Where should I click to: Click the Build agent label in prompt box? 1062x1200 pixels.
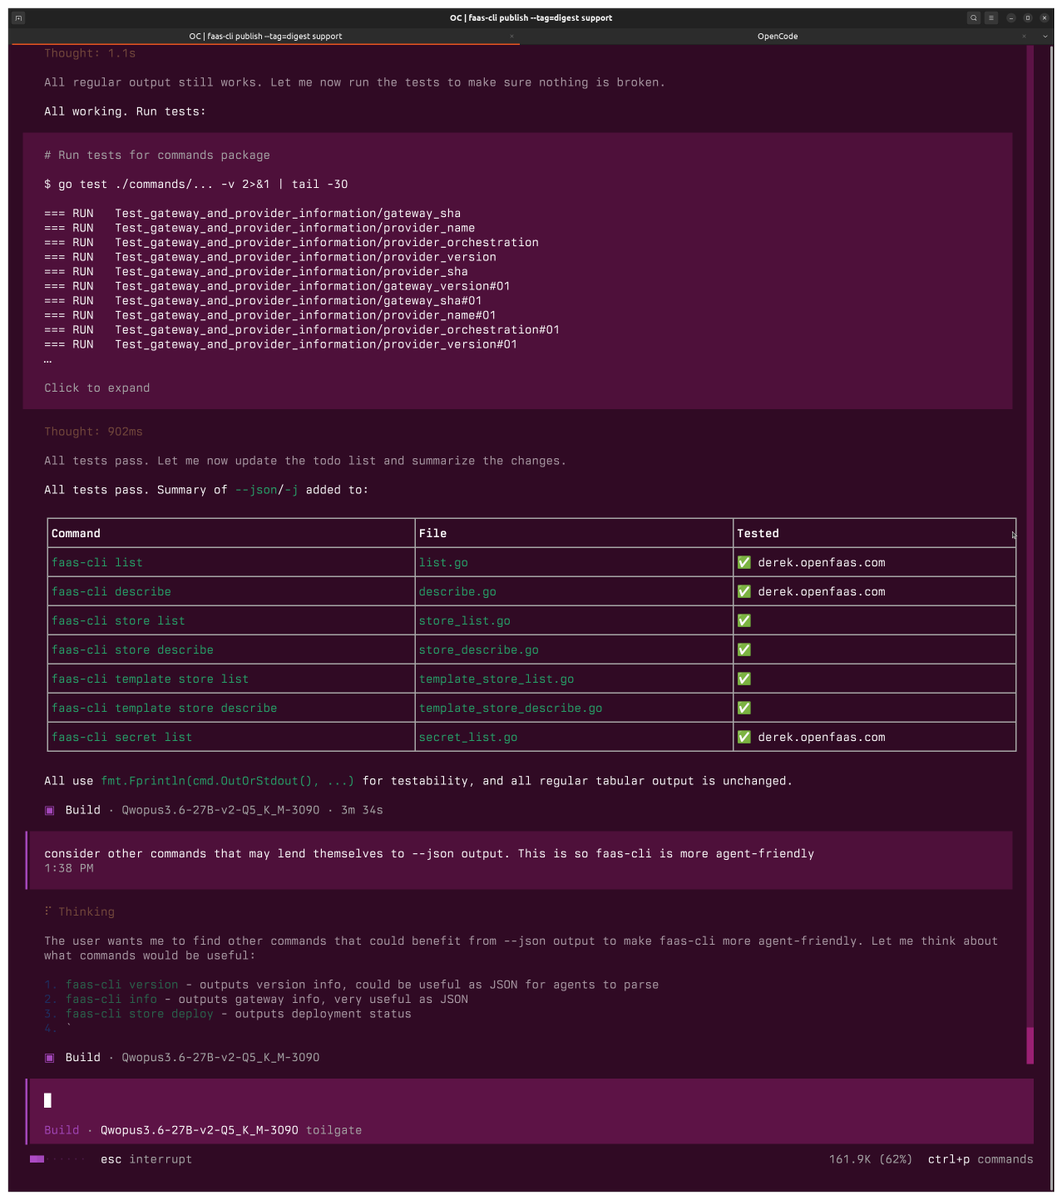[x=61, y=1130]
